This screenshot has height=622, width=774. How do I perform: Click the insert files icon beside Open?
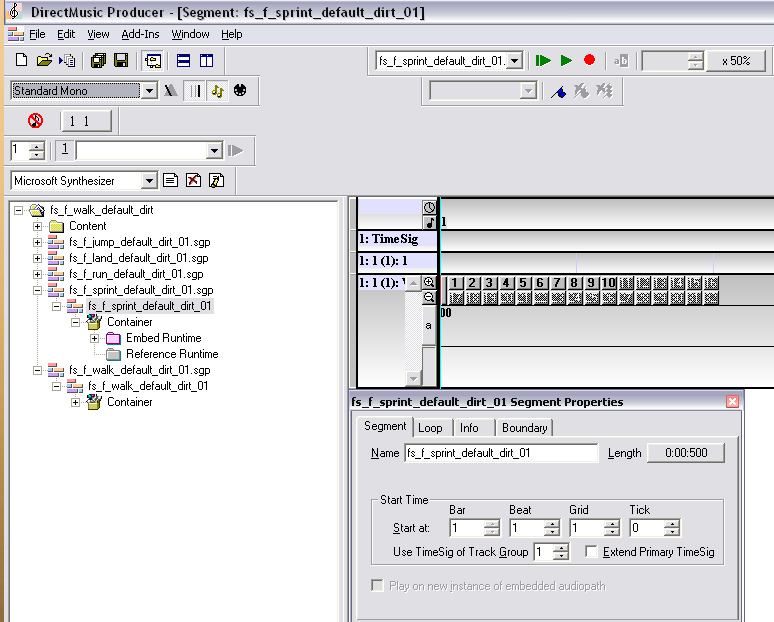(67, 60)
